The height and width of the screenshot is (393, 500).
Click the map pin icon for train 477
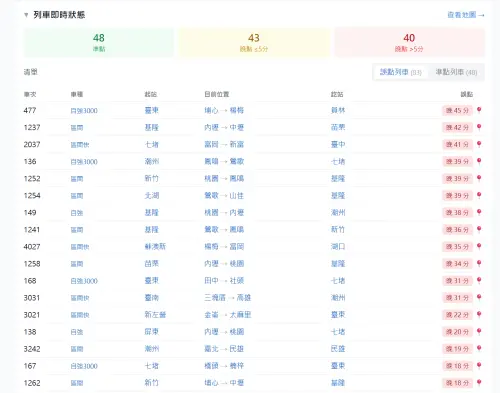[x=479, y=110]
